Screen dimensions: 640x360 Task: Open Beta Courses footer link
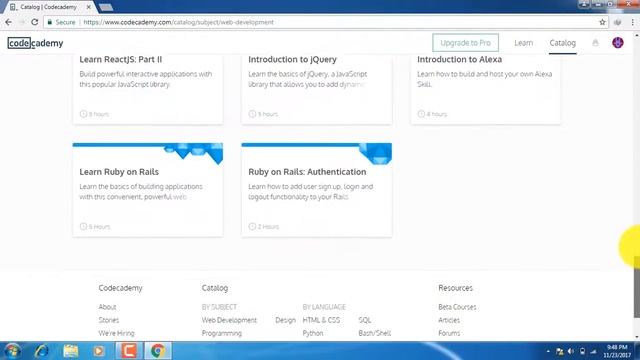point(457,307)
